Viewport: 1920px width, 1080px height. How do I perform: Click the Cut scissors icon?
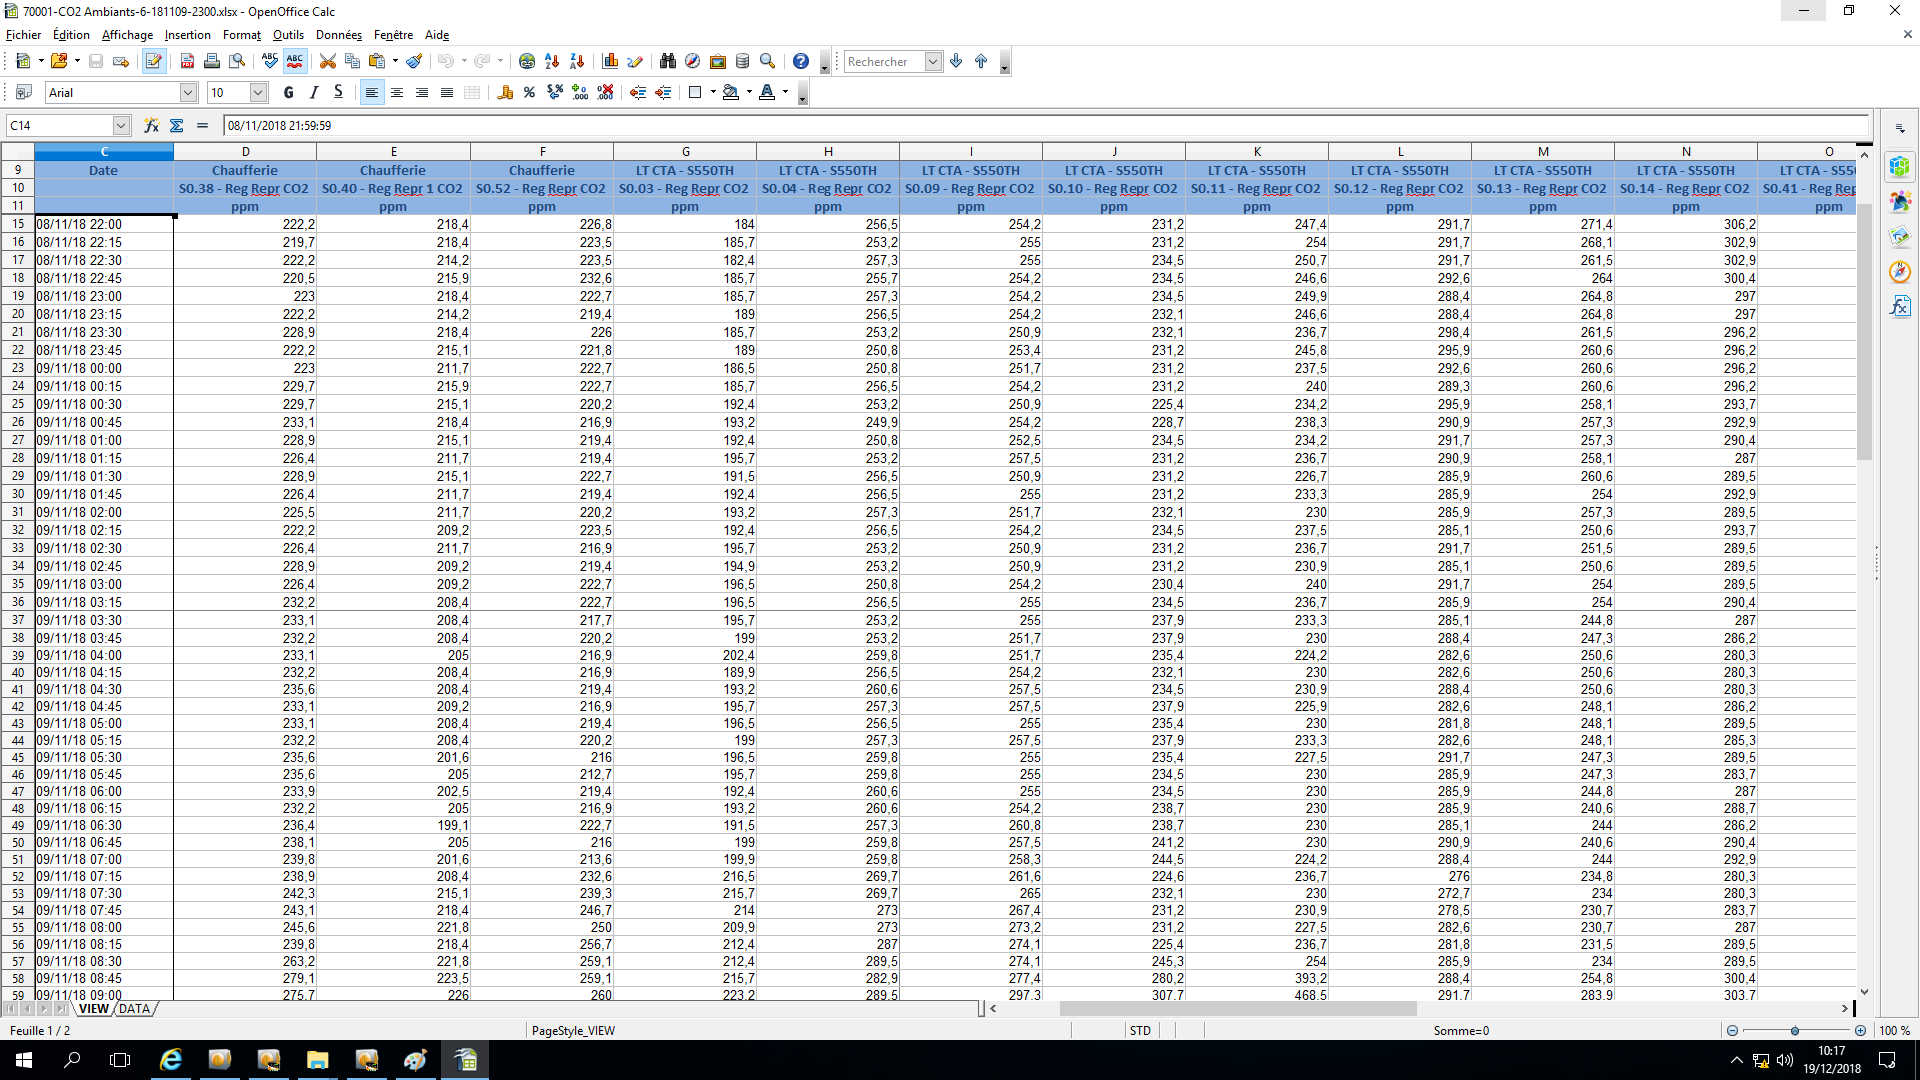click(x=327, y=61)
